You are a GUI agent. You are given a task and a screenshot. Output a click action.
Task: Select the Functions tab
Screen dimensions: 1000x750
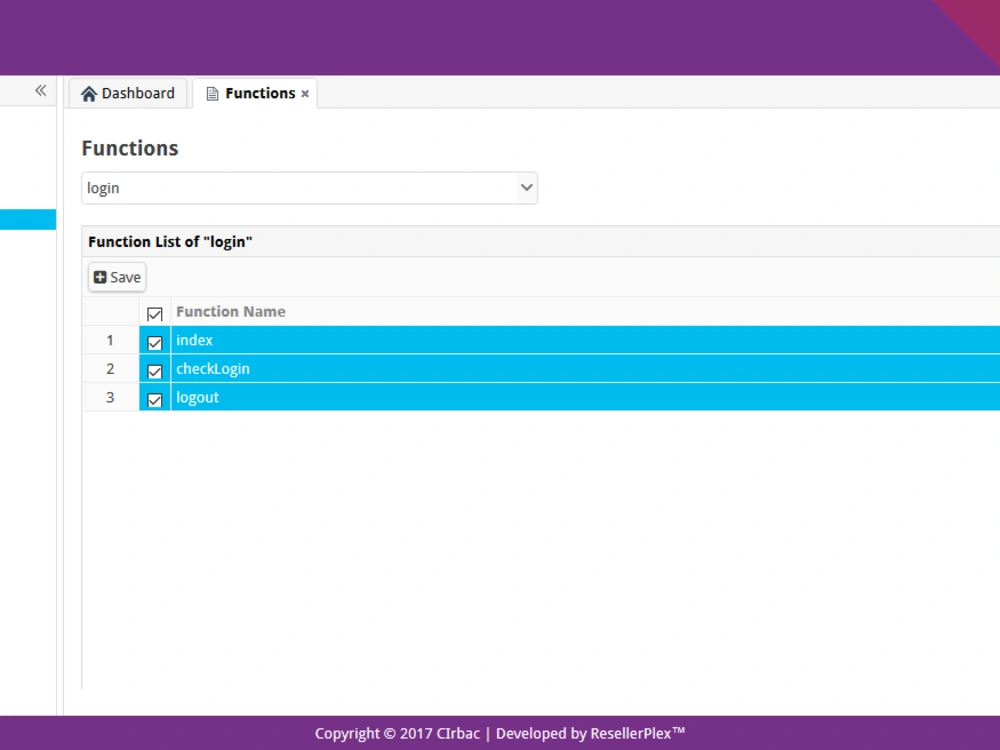(255, 93)
